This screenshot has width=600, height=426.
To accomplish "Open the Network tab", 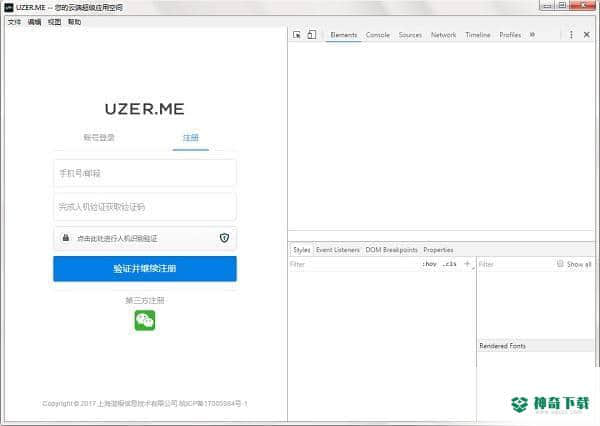I will coord(443,35).
